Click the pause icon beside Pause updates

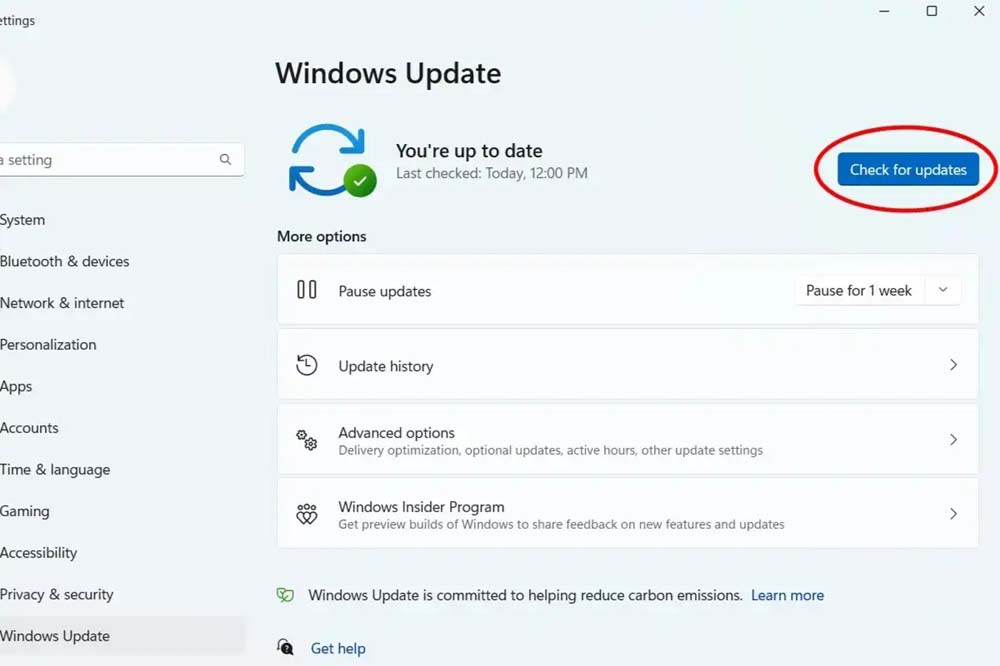pos(307,290)
